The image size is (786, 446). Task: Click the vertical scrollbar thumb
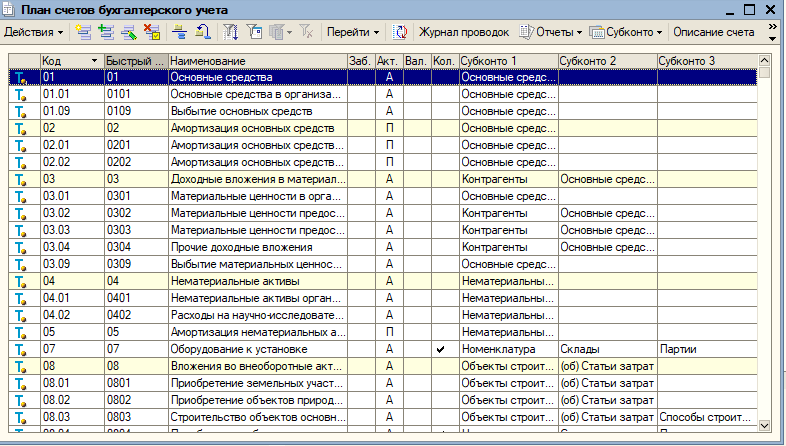point(764,73)
